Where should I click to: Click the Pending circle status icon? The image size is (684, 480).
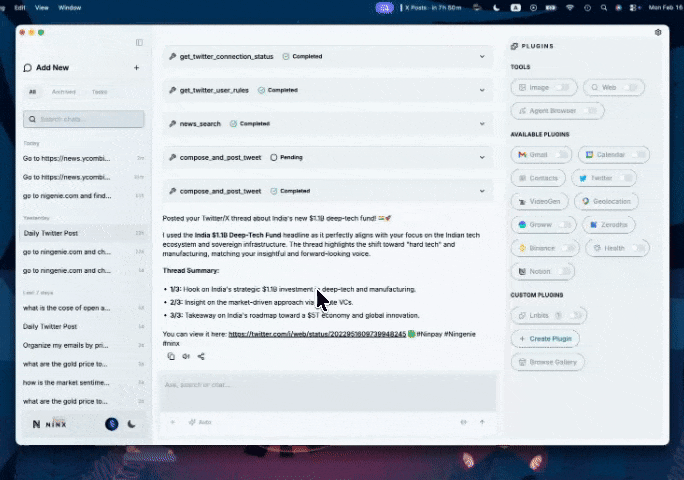click(274, 157)
